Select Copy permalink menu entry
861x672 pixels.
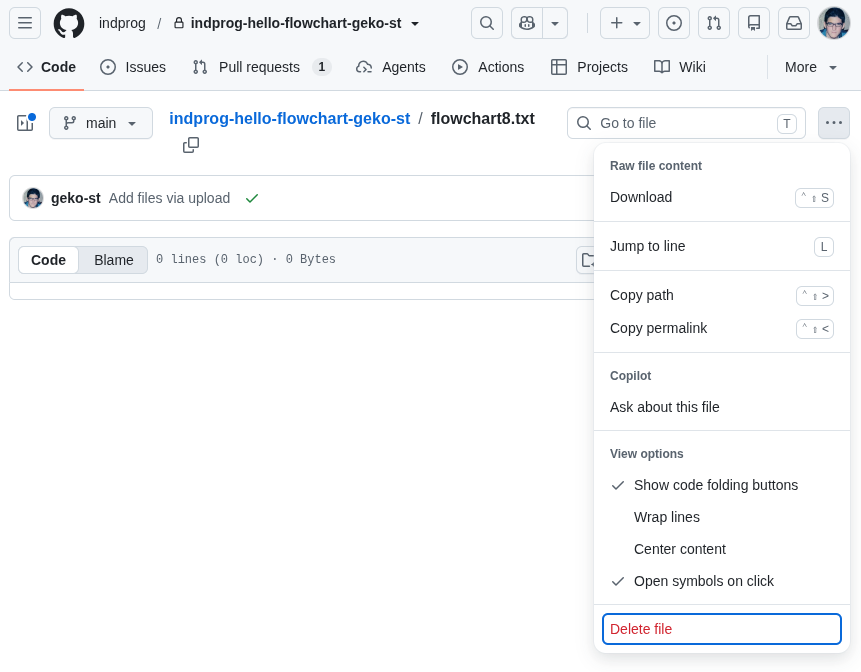[722, 328]
